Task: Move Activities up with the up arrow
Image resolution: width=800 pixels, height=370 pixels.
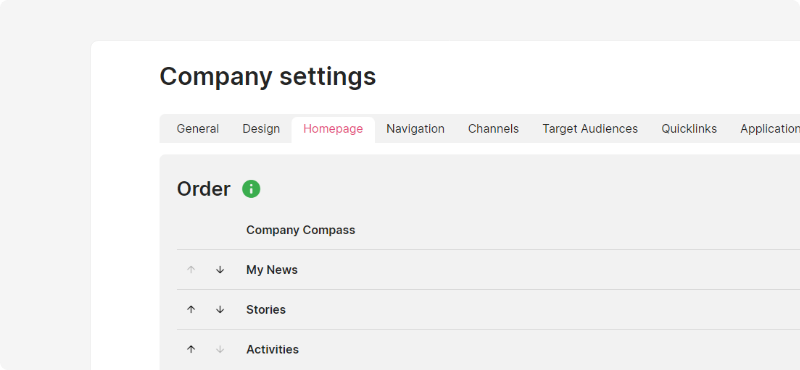Action: coord(191,349)
